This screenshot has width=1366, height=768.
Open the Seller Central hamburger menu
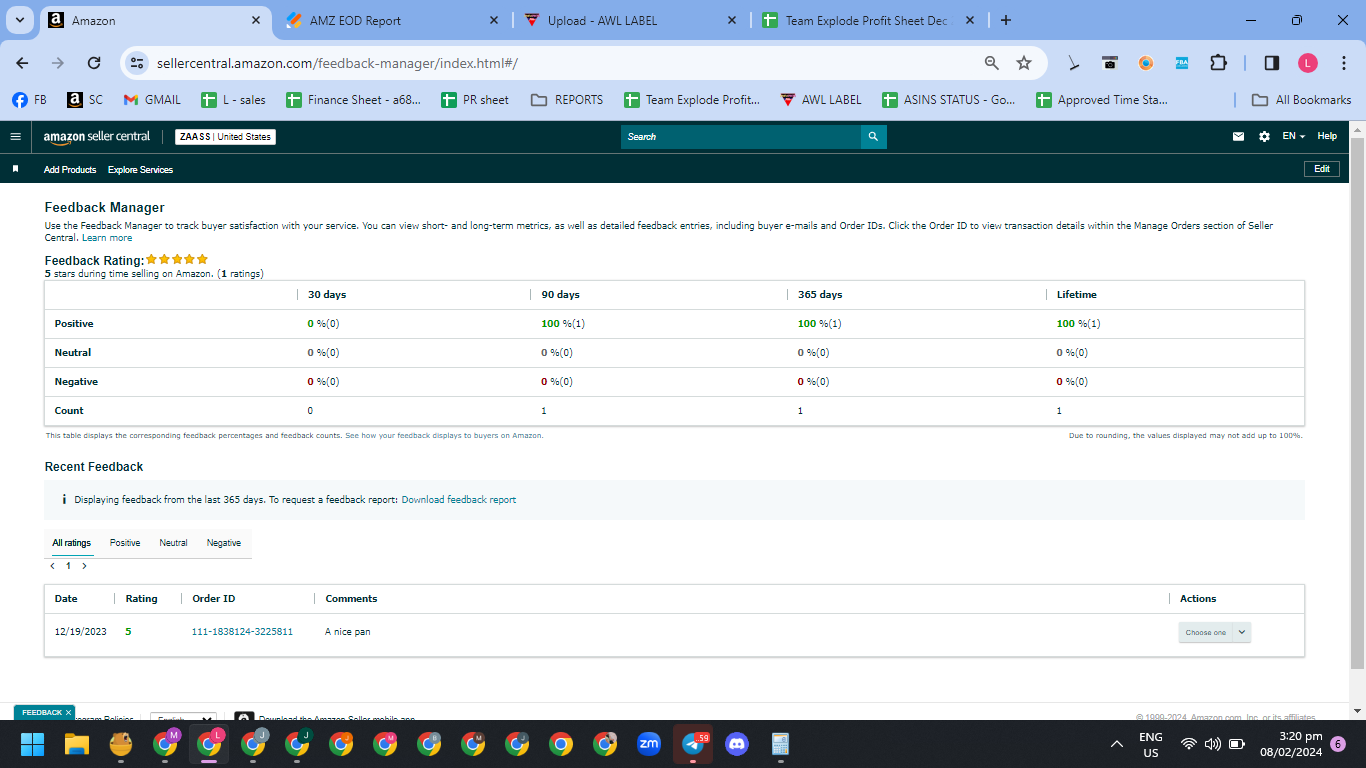[15, 136]
